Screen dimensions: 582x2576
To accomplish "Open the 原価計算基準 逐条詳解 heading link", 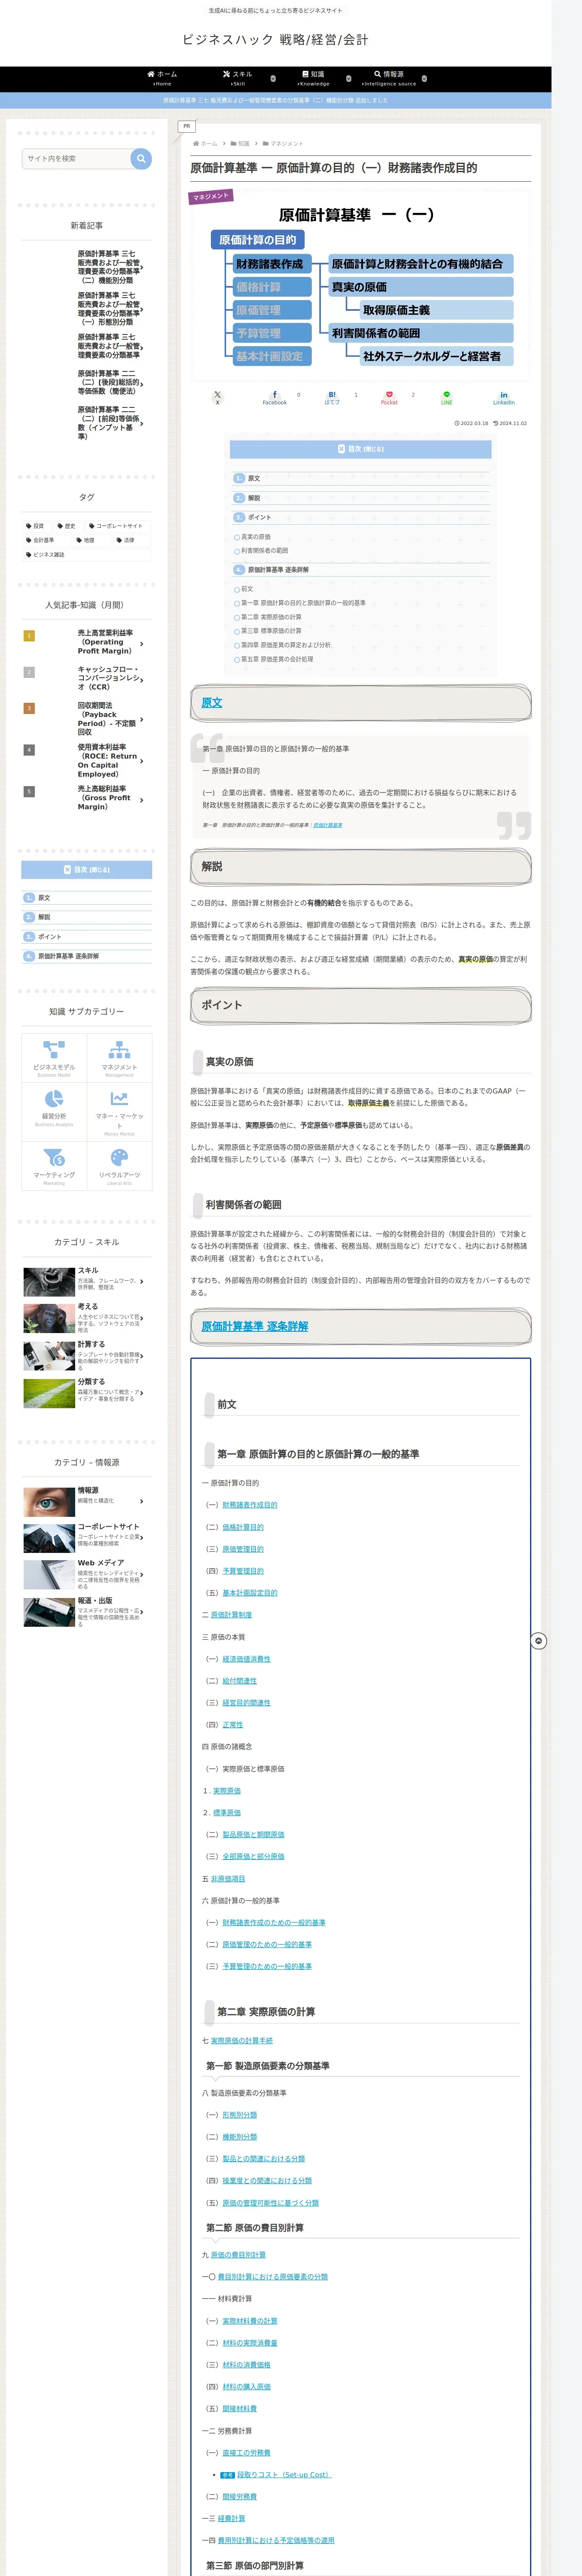I will click(255, 1326).
